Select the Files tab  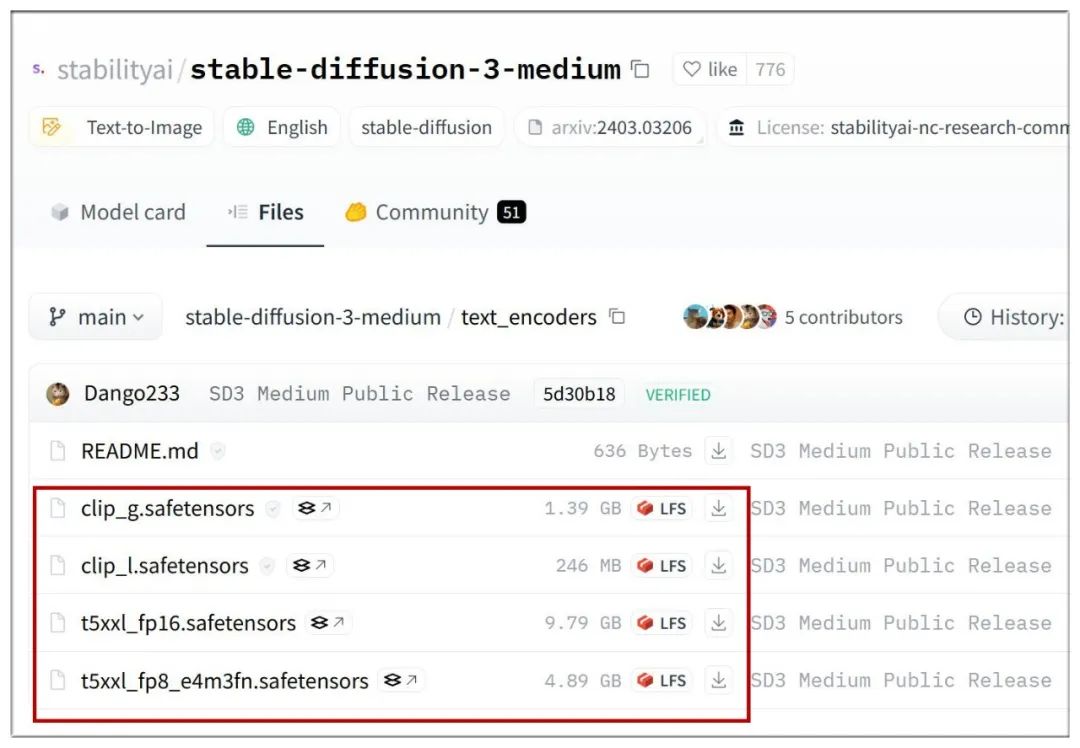click(x=265, y=212)
